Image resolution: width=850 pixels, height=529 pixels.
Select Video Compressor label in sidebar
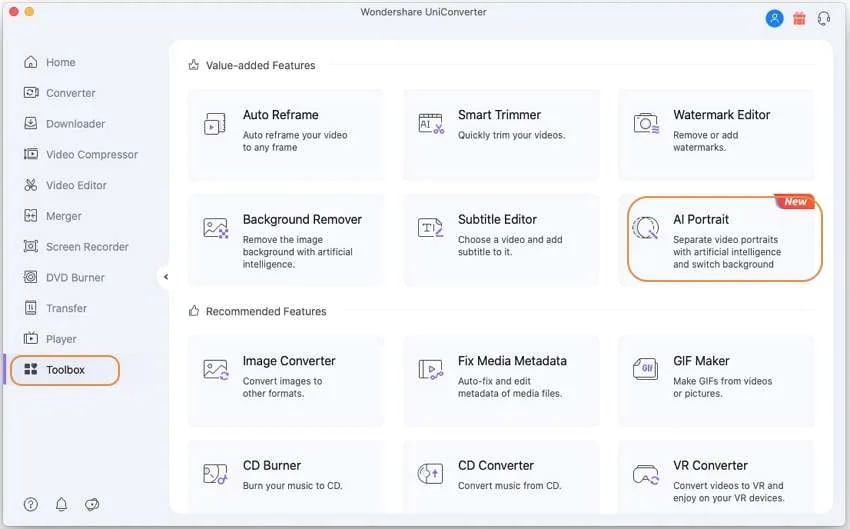tap(92, 155)
